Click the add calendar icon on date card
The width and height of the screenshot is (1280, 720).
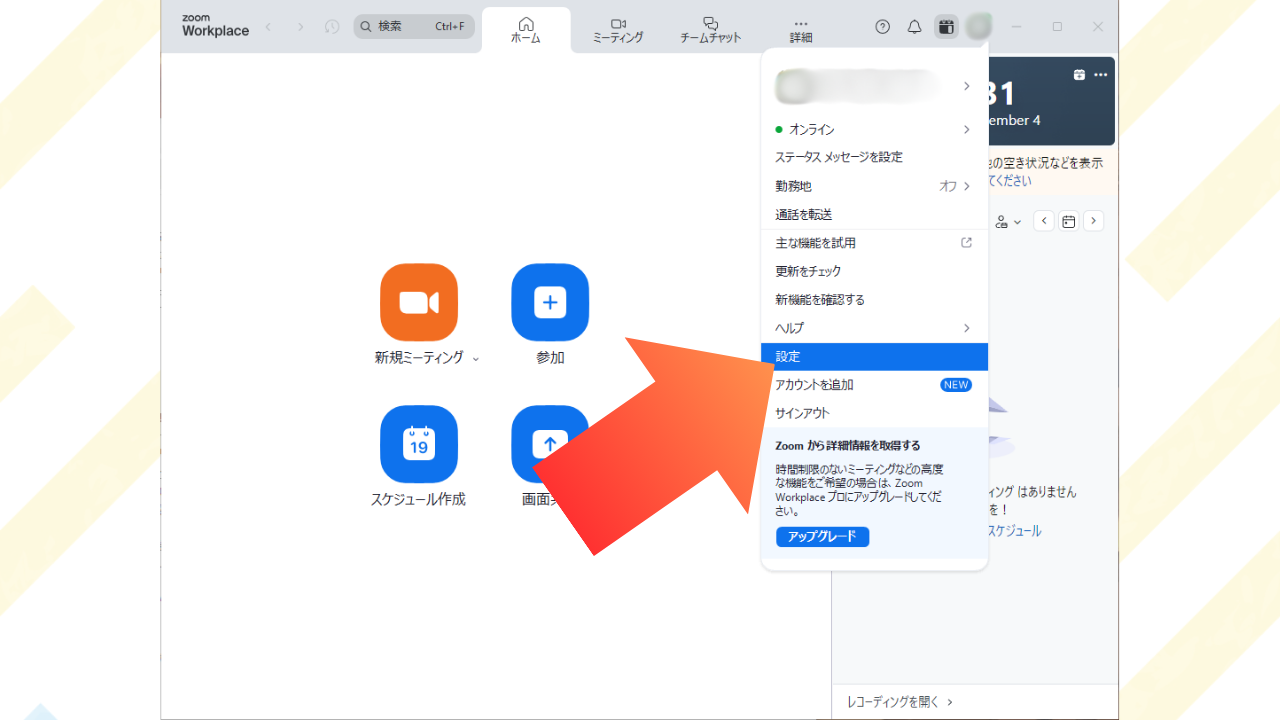coord(1079,75)
